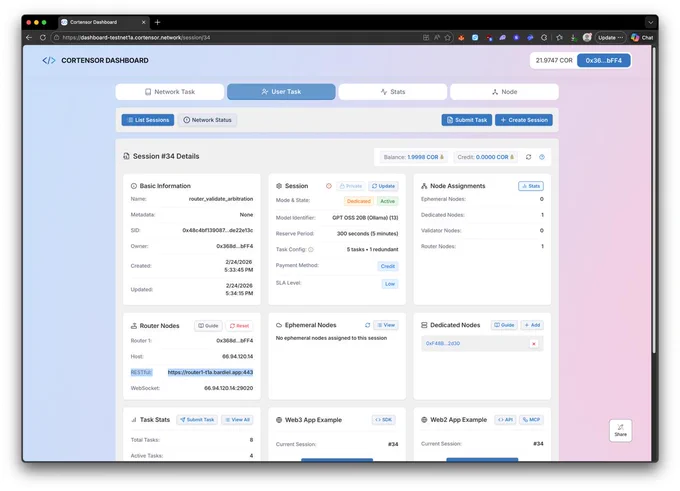Click the Balance 1.9998 COR value
680x491 pixels.
point(422,157)
